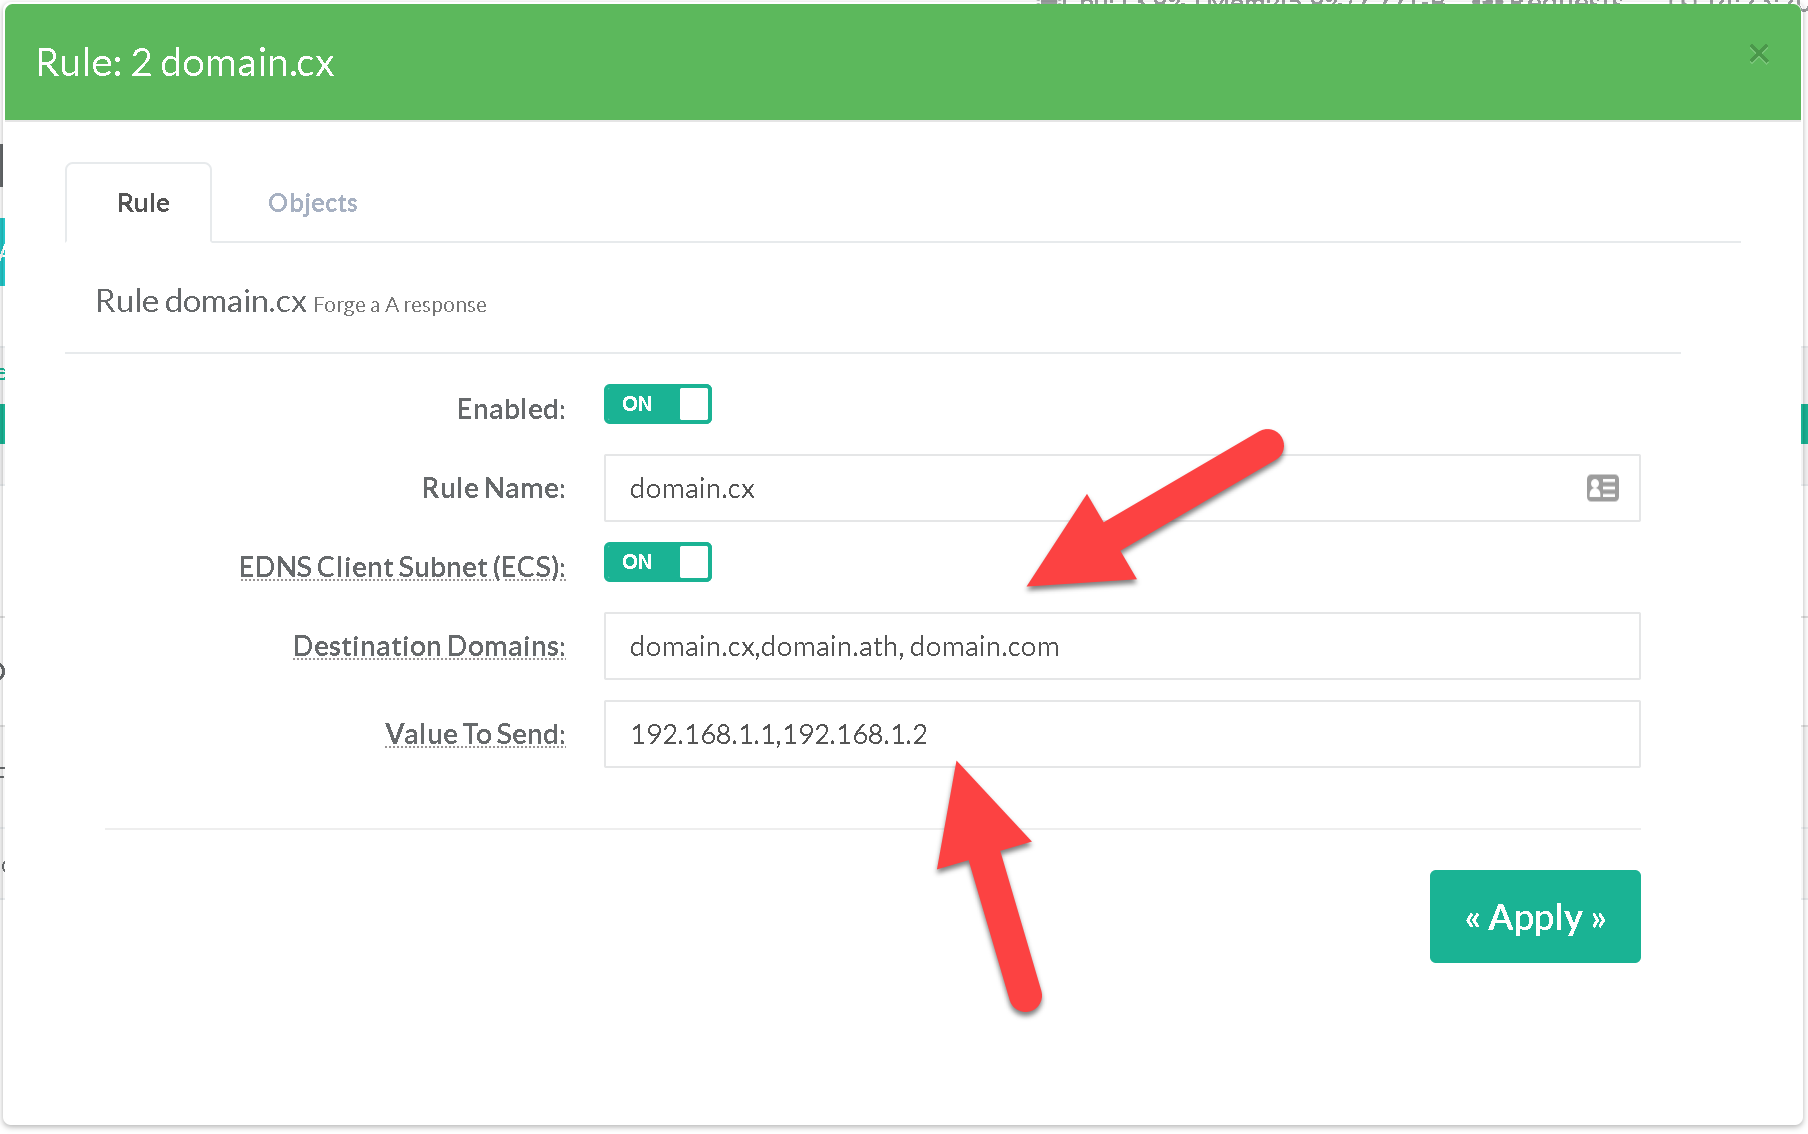Image resolution: width=1808 pixels, height=1134 pixels.
Task: Click the white knob on the ECS switch
Action: tap(693, 562)
